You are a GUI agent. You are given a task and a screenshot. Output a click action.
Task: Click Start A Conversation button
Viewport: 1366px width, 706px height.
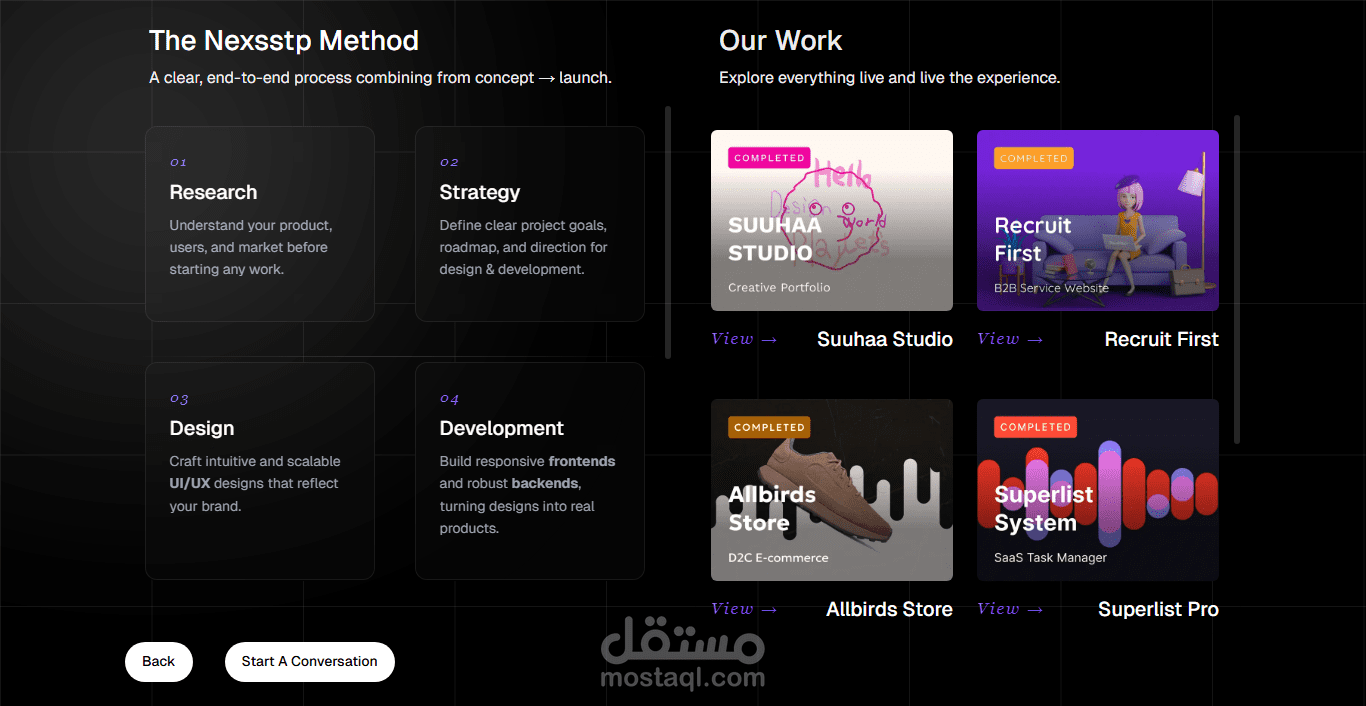310,662
